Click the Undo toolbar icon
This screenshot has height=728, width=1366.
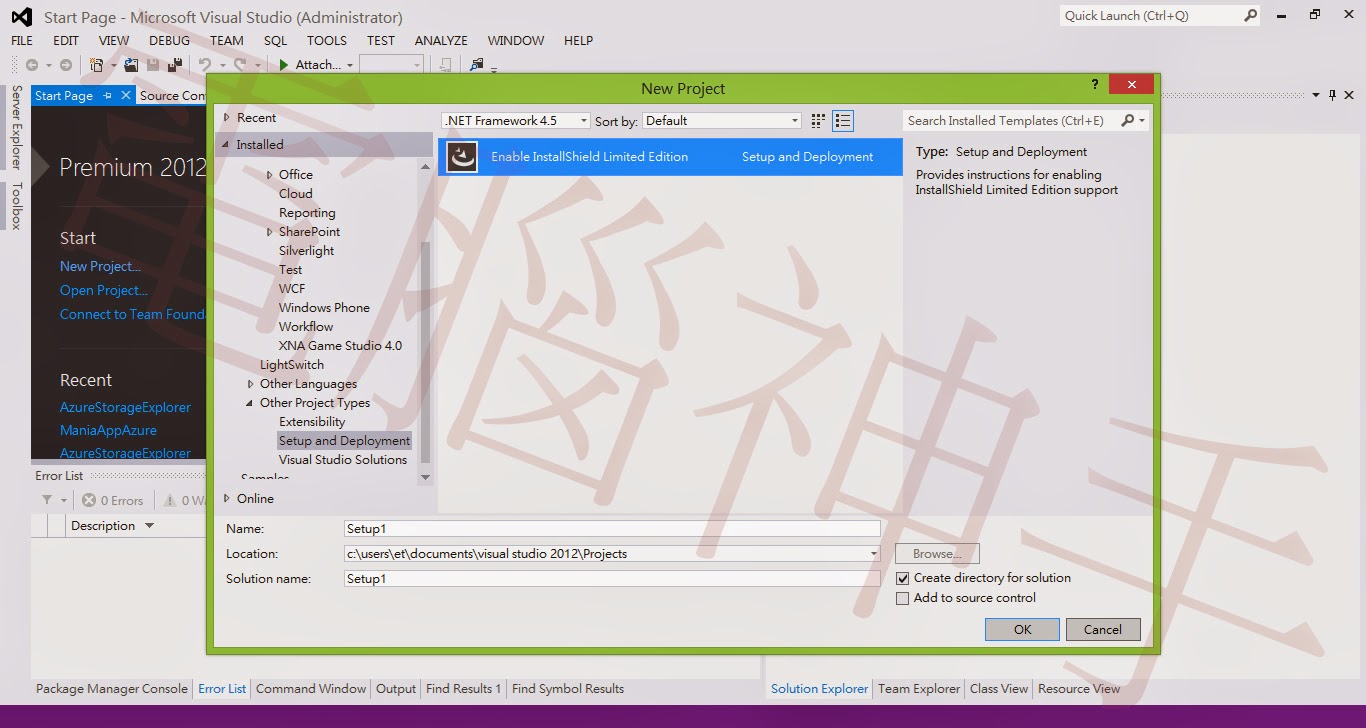coord(204,65)
